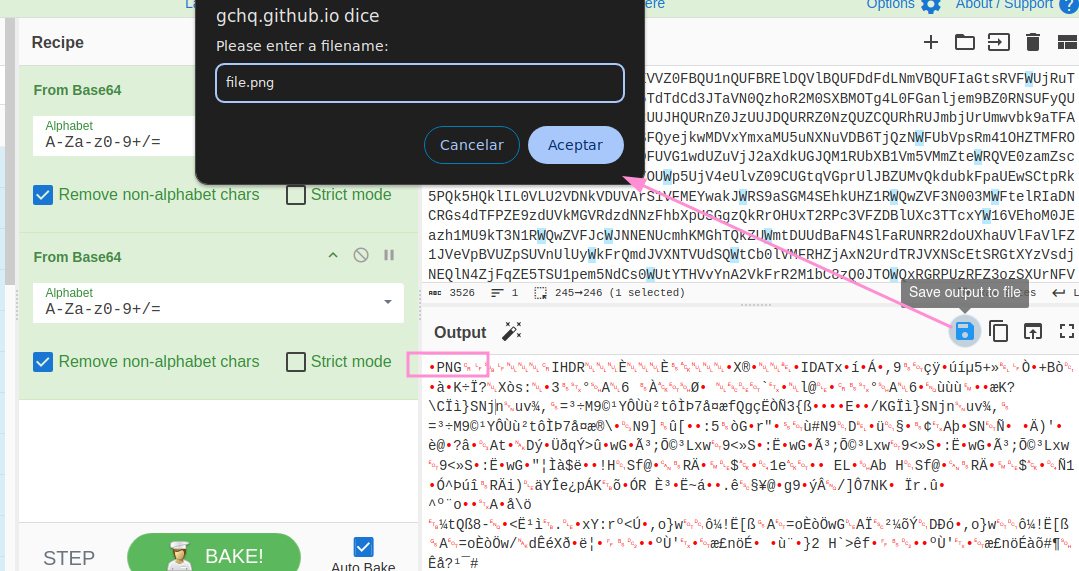Replace input with output icon
1079x571 pixels.
(x=1032, y=331)
